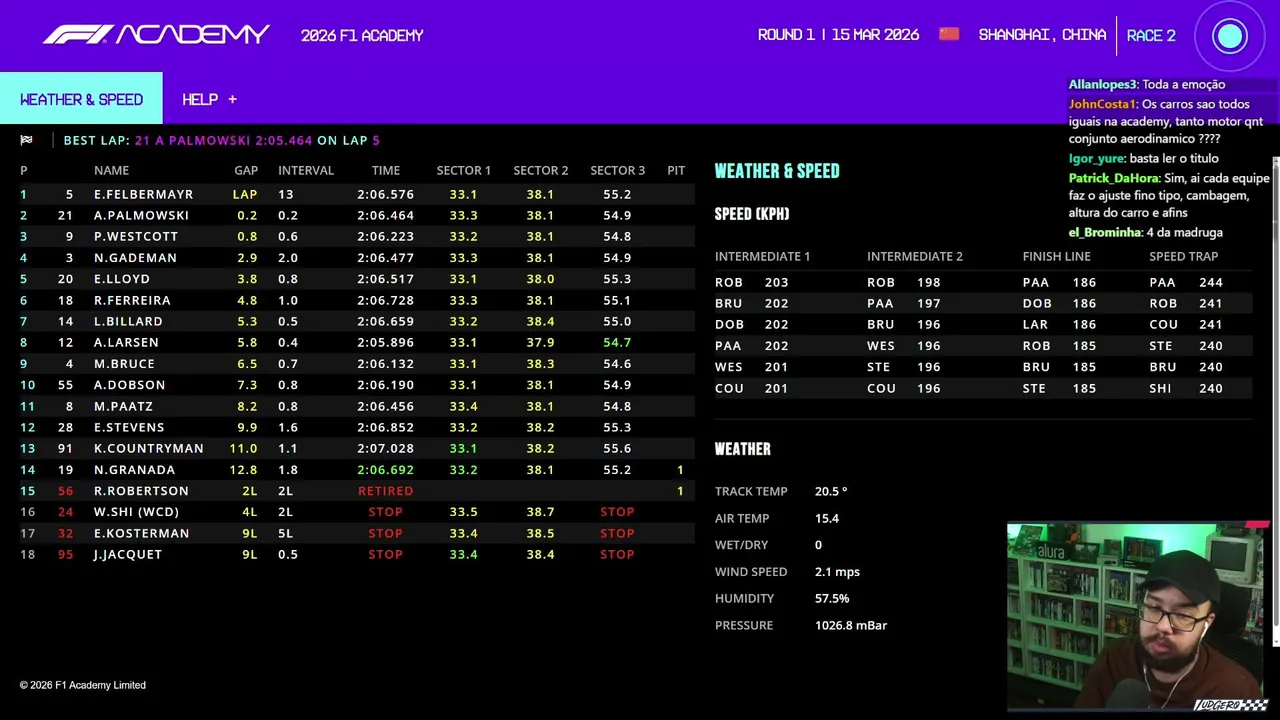This screenshot has width=1280, height=720.
Task: Select driver A.Larsen in the table
Action: coord(126,342)
